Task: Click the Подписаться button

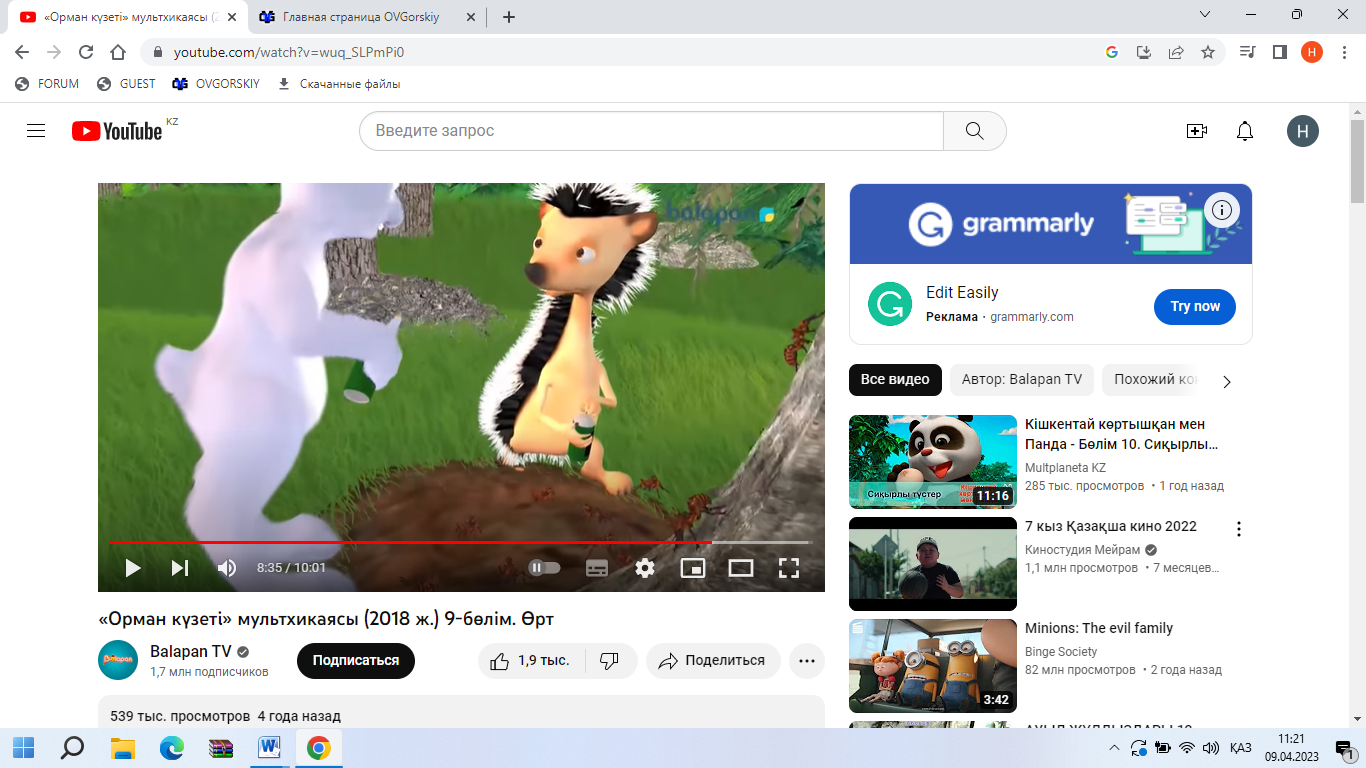Action: click(x=356, y=661)
